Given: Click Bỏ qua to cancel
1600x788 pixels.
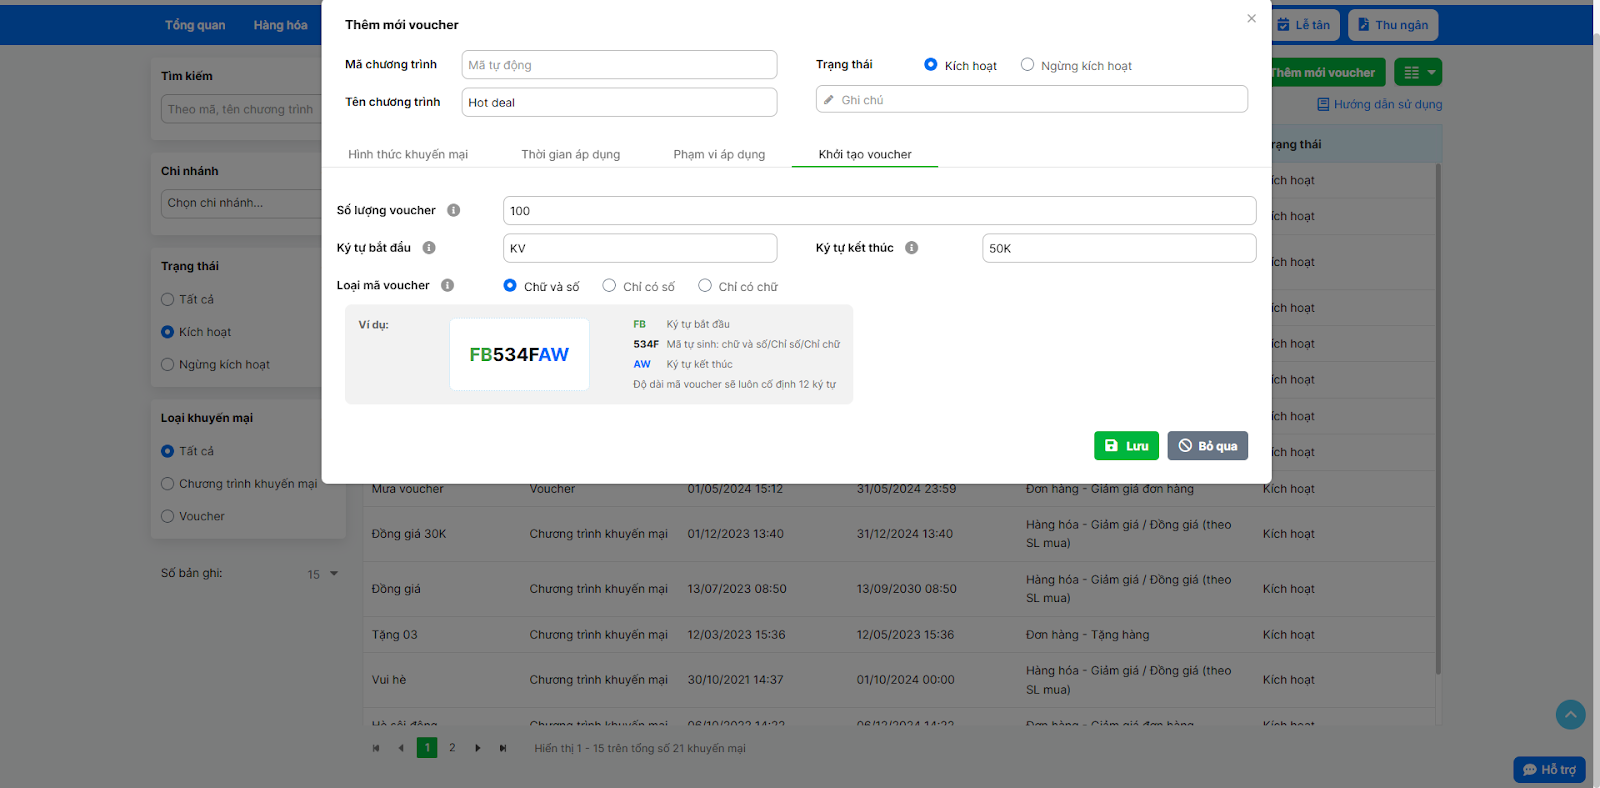Looking at the screenshot, I should coord(1207,446).
